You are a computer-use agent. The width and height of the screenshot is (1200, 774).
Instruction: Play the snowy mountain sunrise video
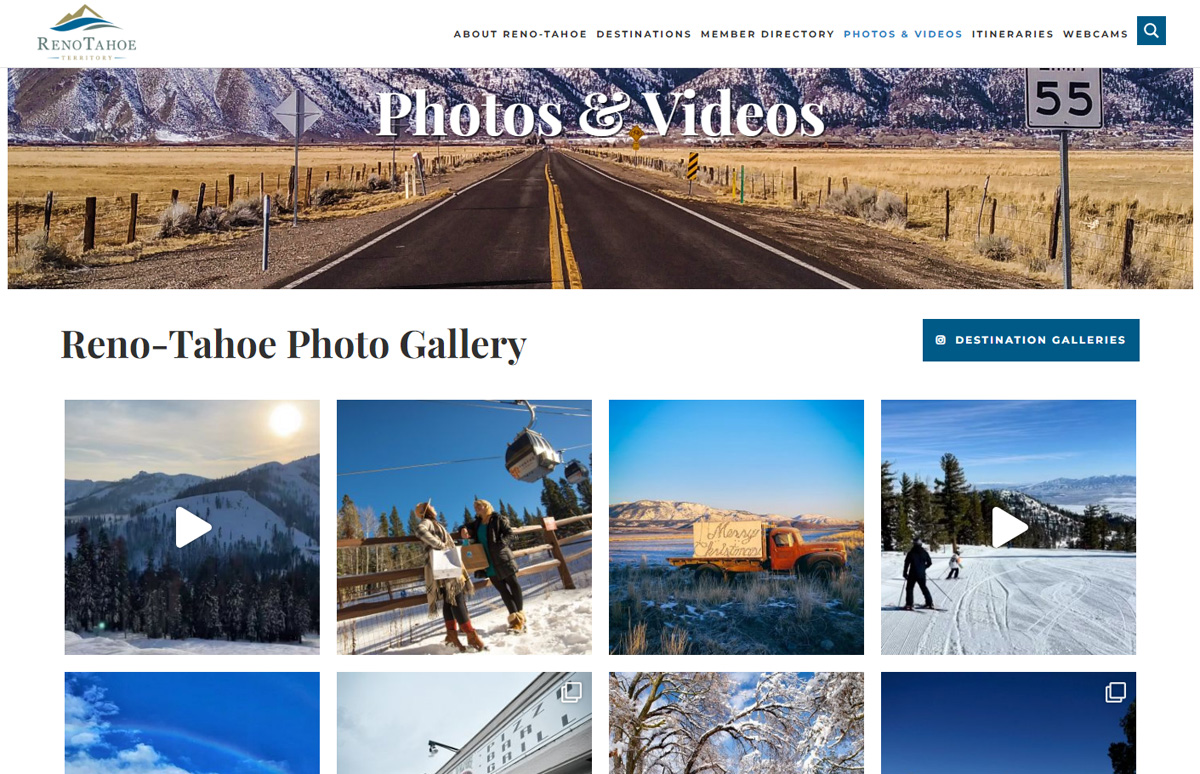click(192, 527)
